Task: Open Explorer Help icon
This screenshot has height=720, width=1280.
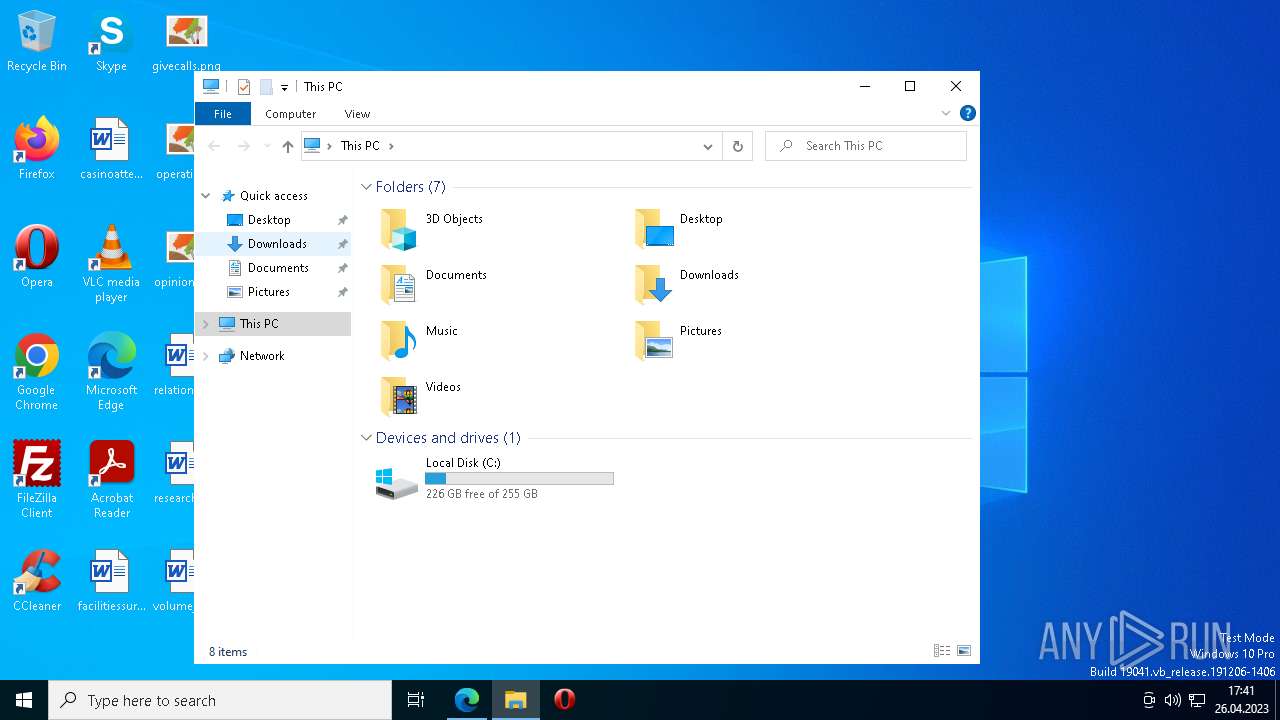Action: [967, 113]
